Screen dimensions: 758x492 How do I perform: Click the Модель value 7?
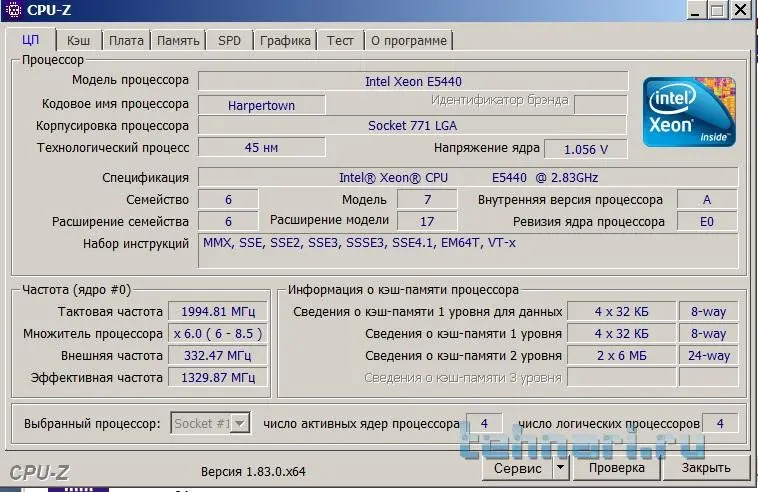point(427,200)
